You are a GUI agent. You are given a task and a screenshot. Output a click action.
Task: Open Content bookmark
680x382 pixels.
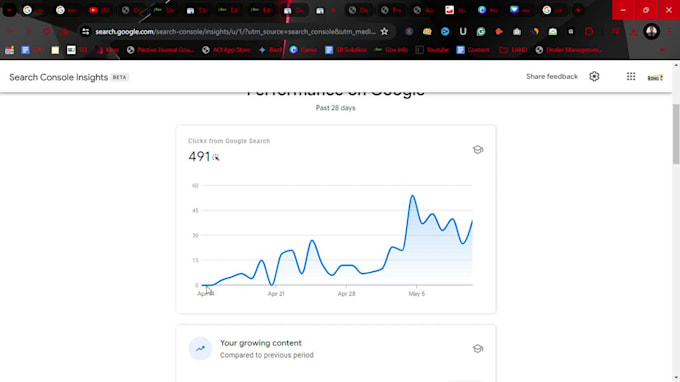473,50
